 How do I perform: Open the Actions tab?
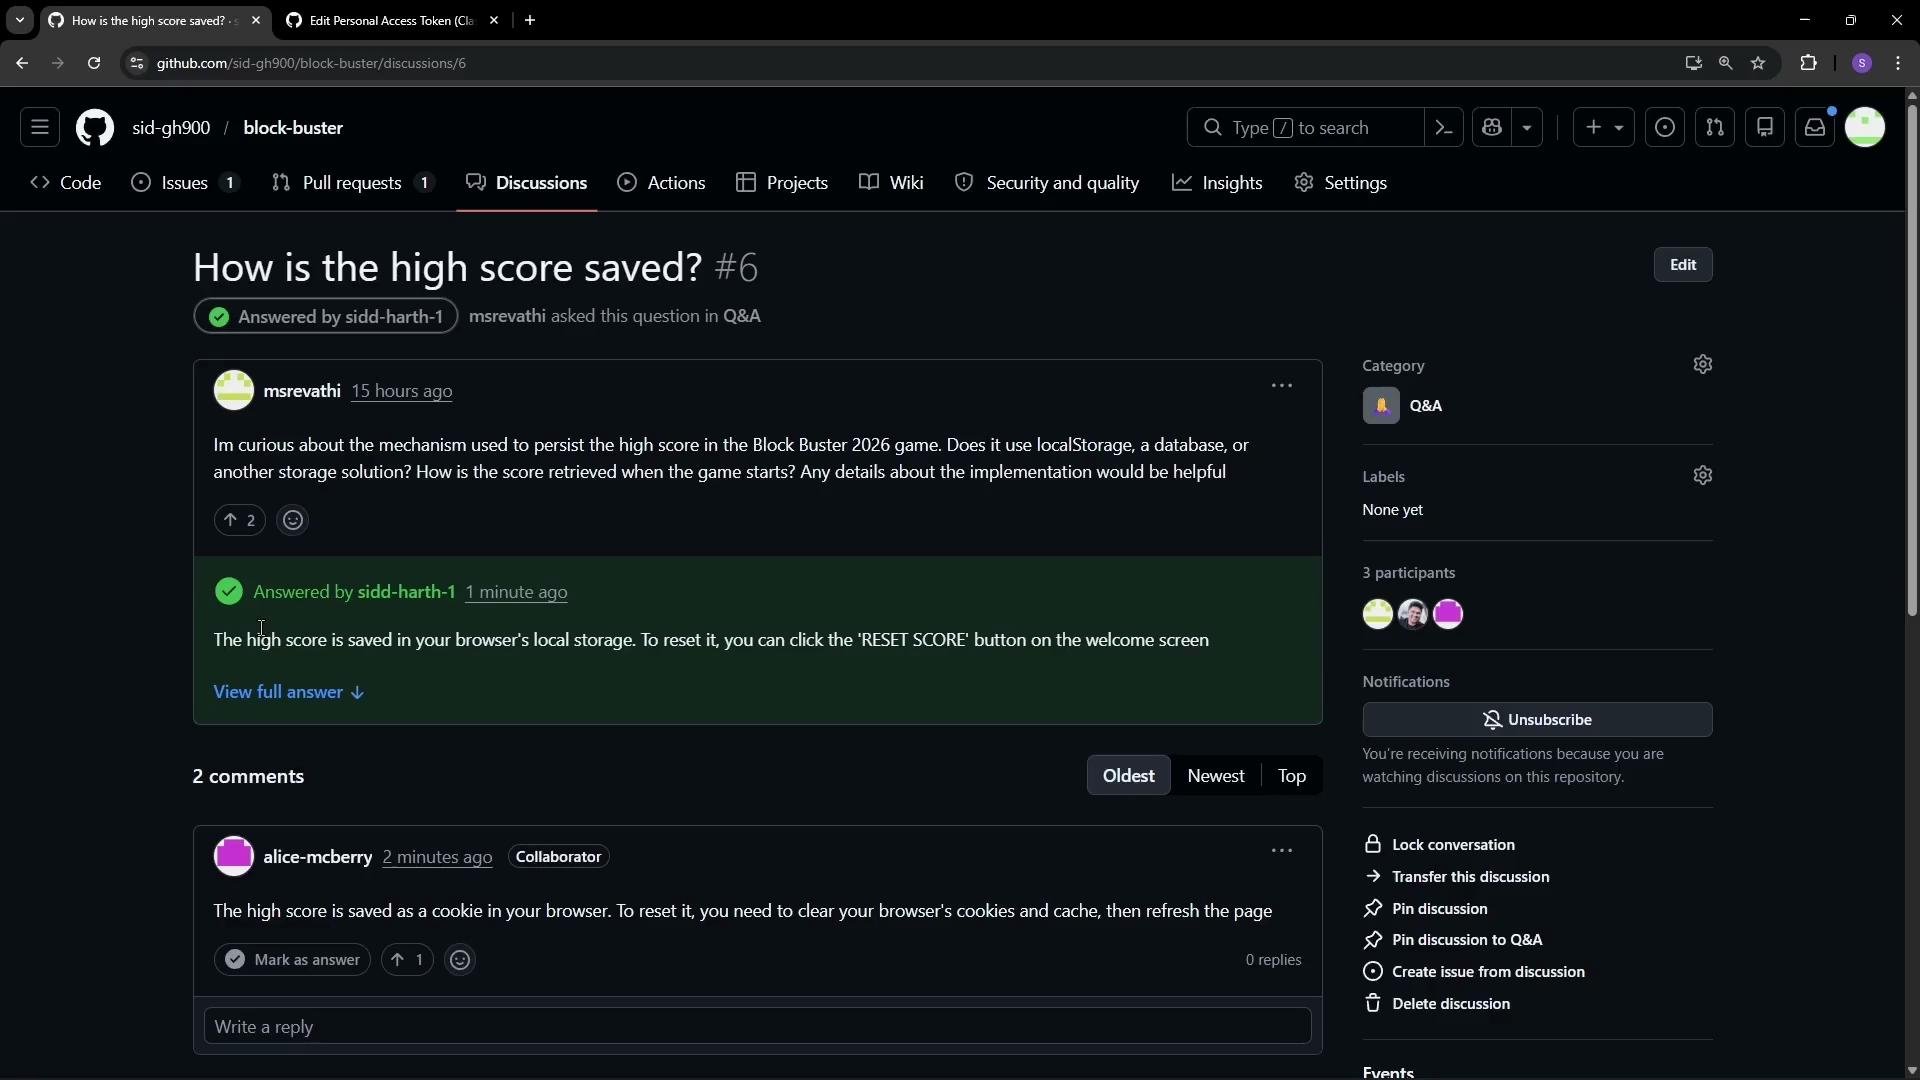click(662, 183)
